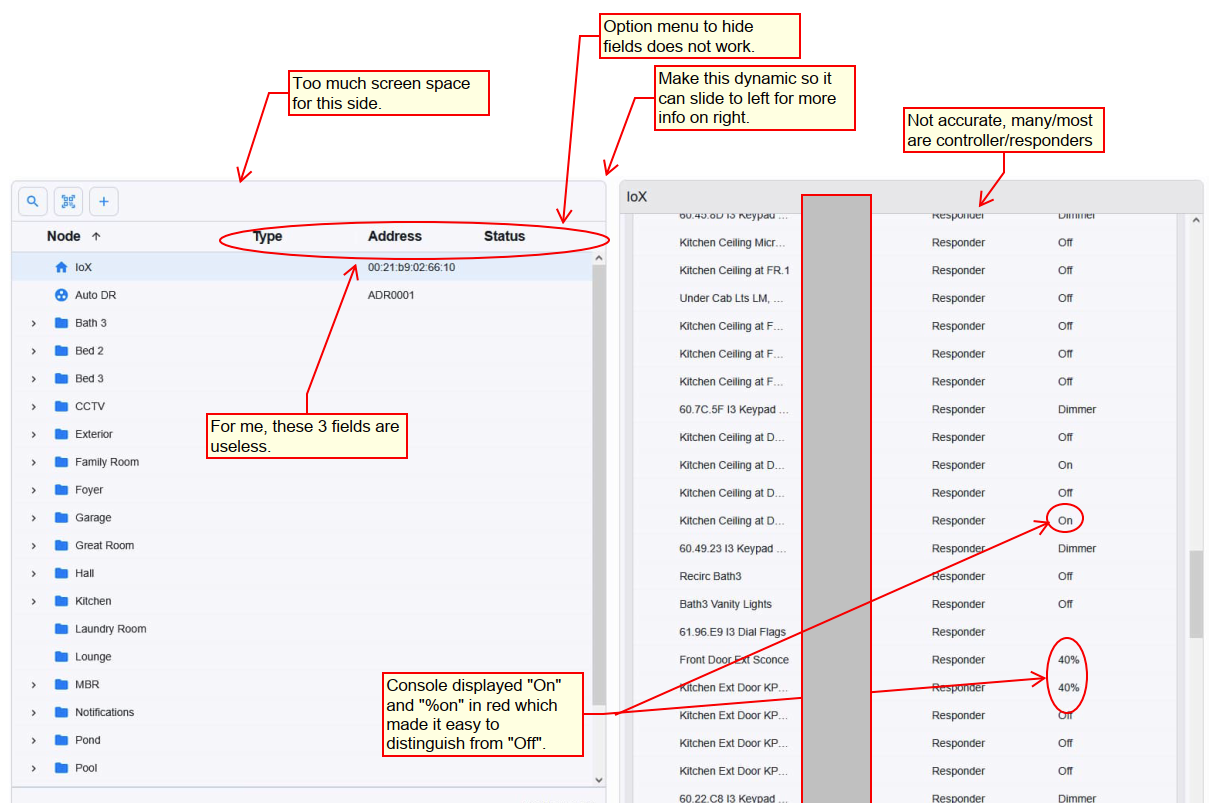
Task: Click the Garage folder icon
Action: point(61,517)
